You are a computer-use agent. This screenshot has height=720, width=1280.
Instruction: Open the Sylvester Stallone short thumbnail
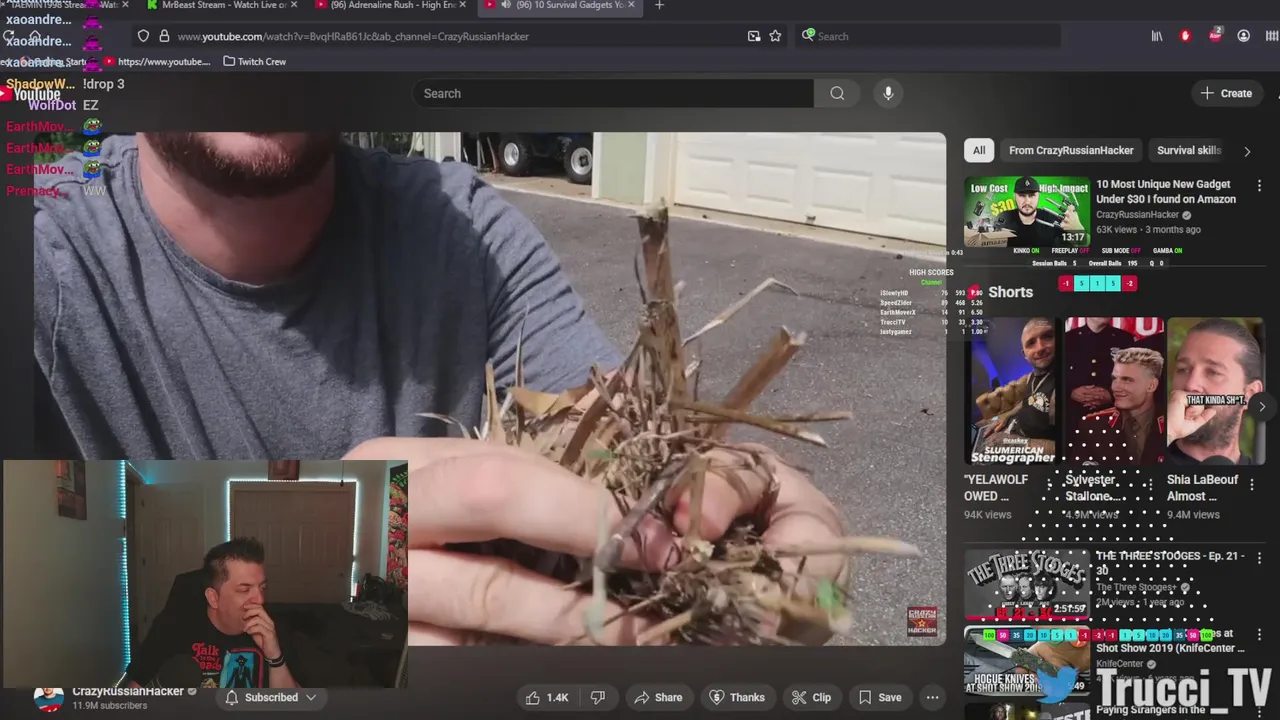click(1114, 391)
